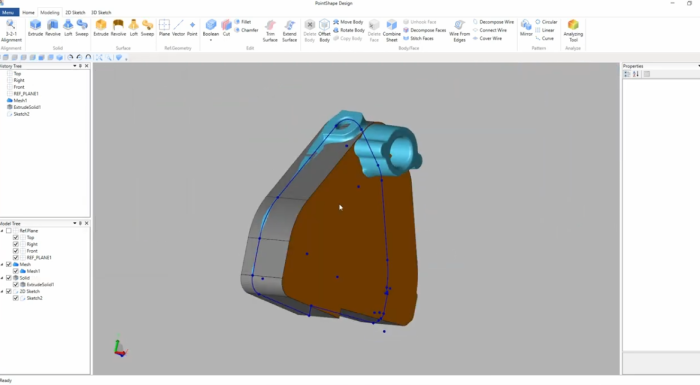Collapse the Ref.Plane node in Model Tree

[x=2, y=231]
